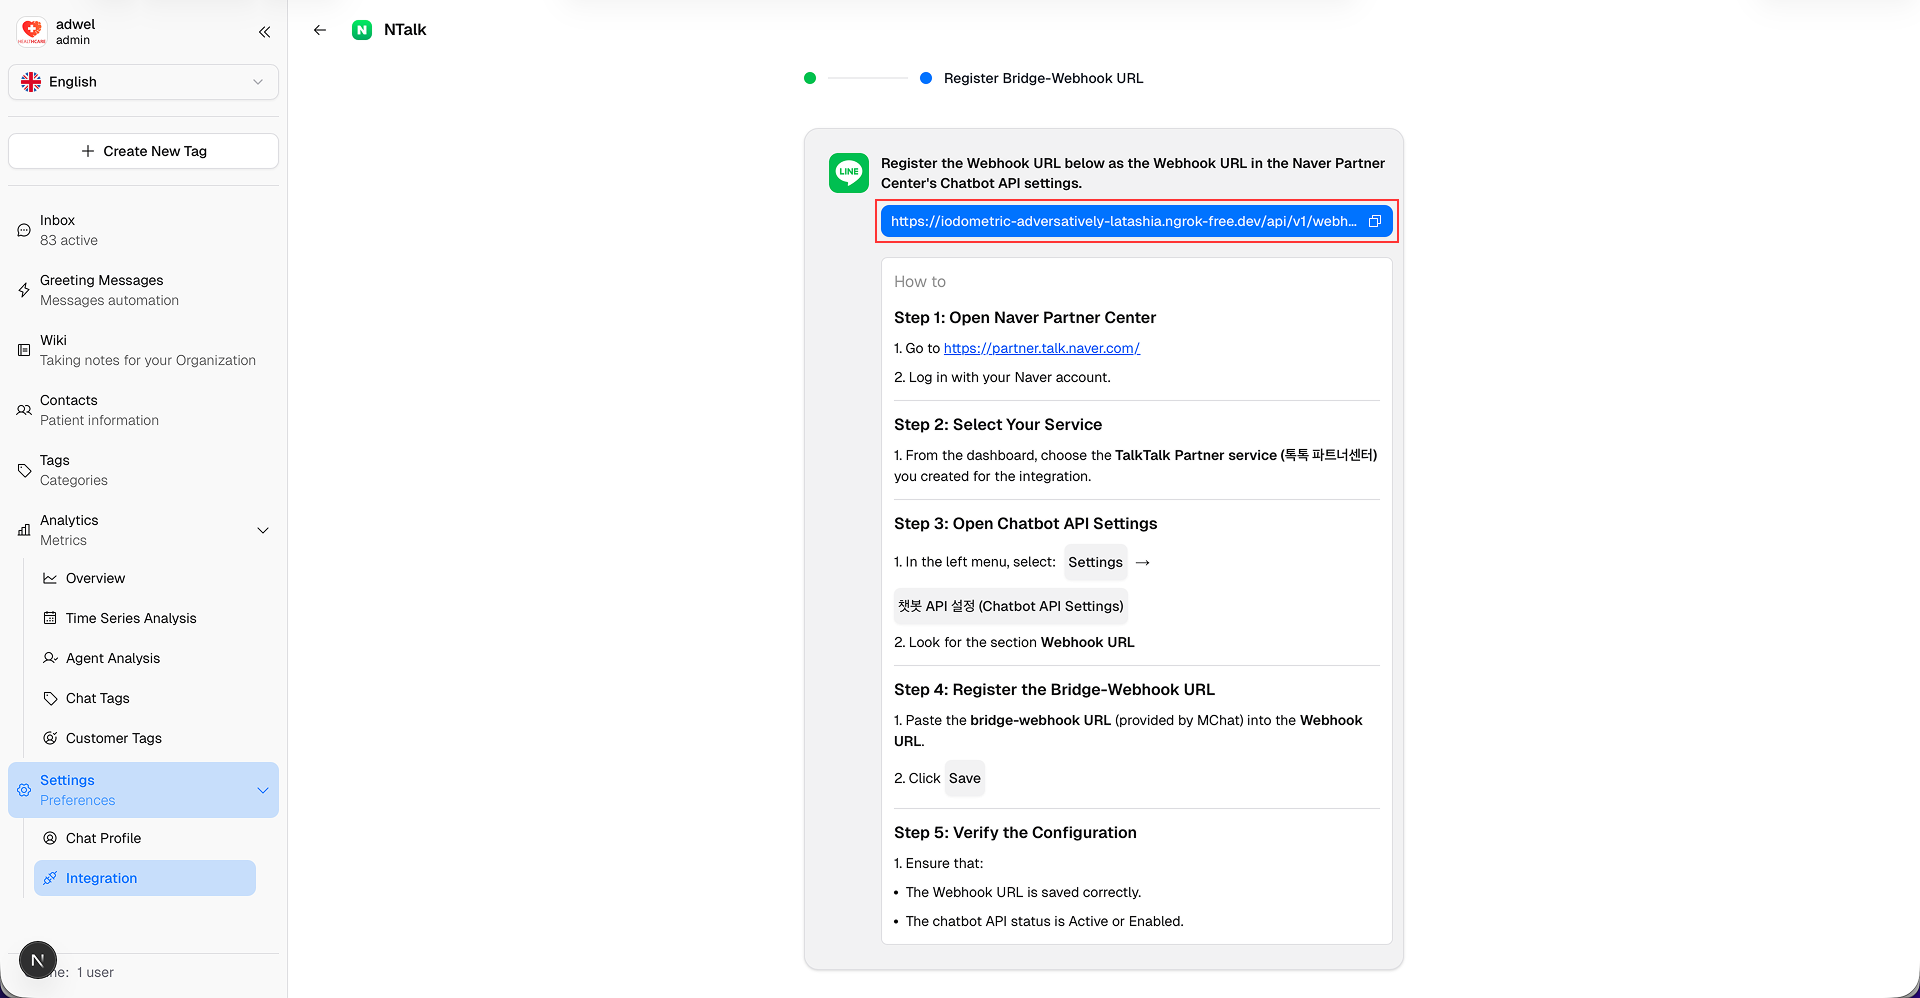Click the first green stepper dot

click(x=809, y=78)
